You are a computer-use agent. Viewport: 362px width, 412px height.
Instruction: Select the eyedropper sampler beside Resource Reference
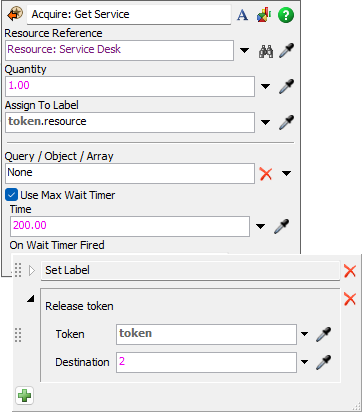point(287,50)
